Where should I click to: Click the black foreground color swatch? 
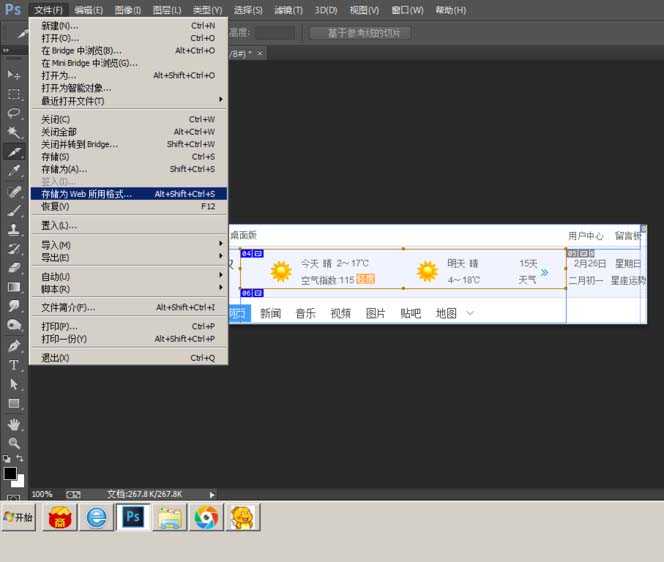tap(9, 473)
